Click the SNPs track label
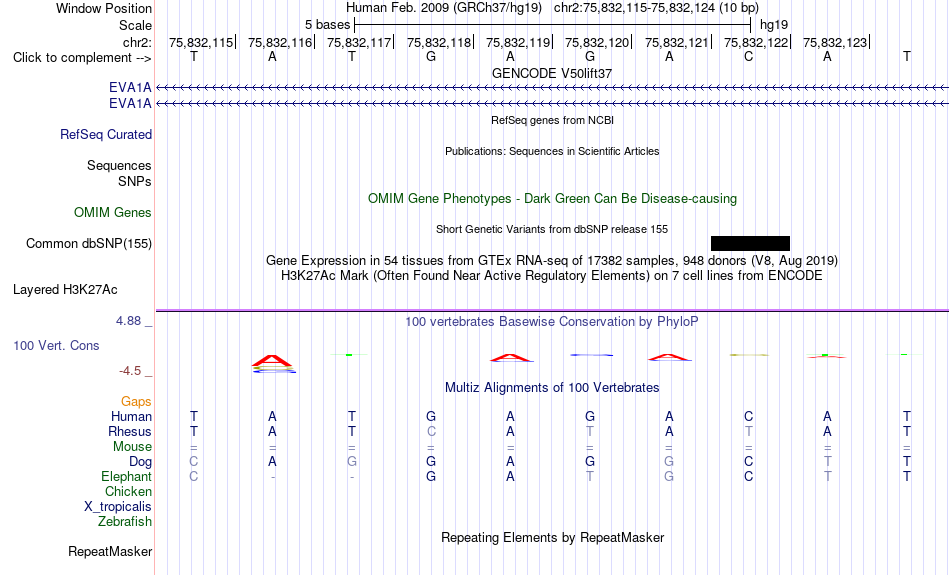 pos(135,181)
